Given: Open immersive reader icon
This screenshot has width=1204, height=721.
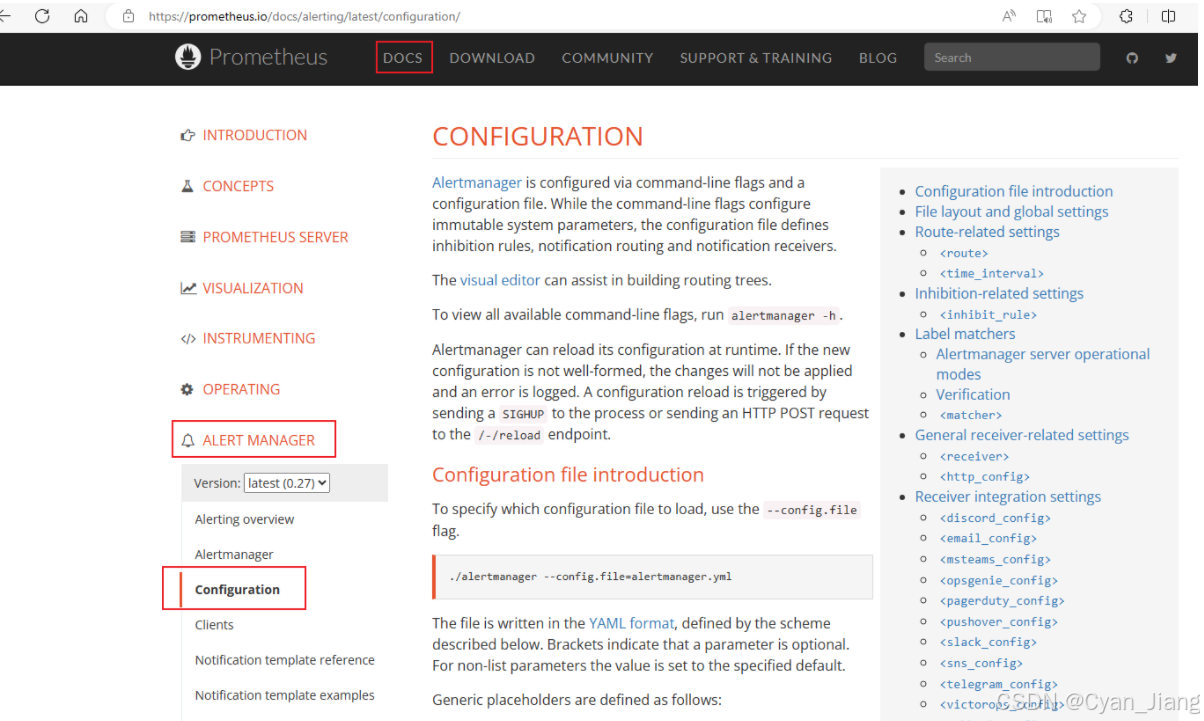Looking at the screenshot, I should [x=1044, y=16].
